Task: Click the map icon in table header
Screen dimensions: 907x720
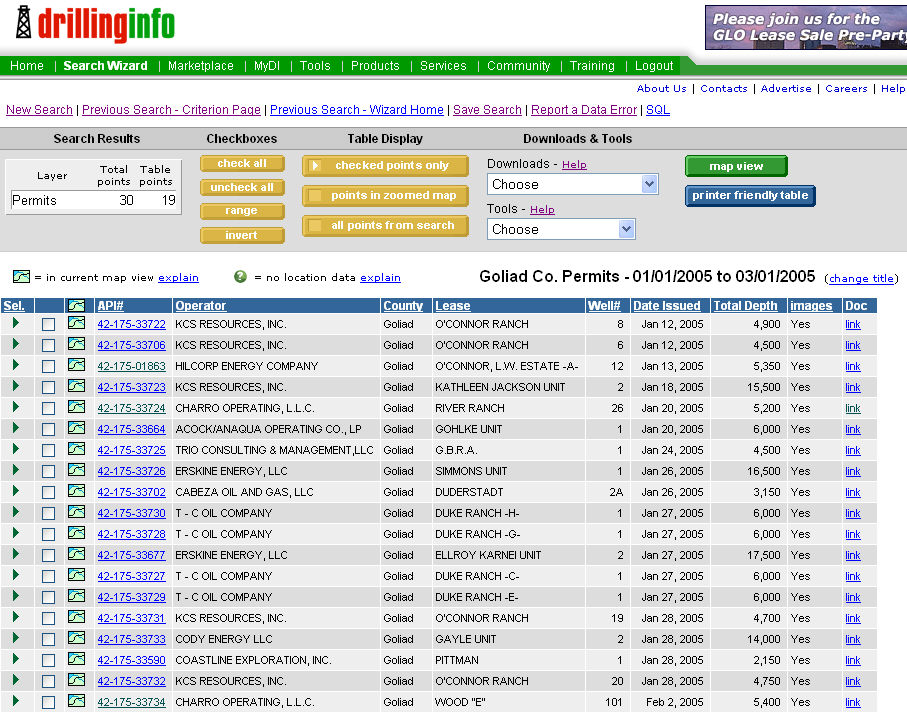Action: point(76,305)
